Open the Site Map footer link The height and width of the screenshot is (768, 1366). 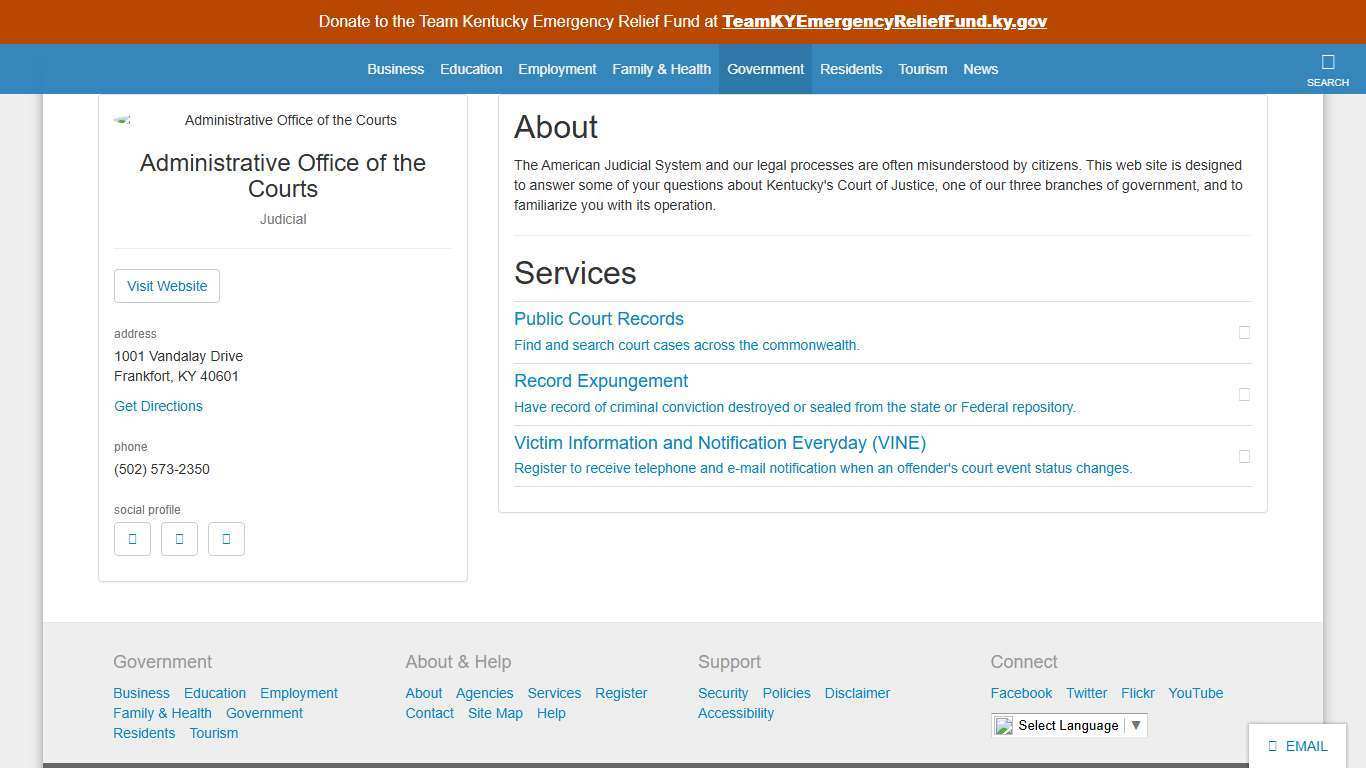pos(495,713)
